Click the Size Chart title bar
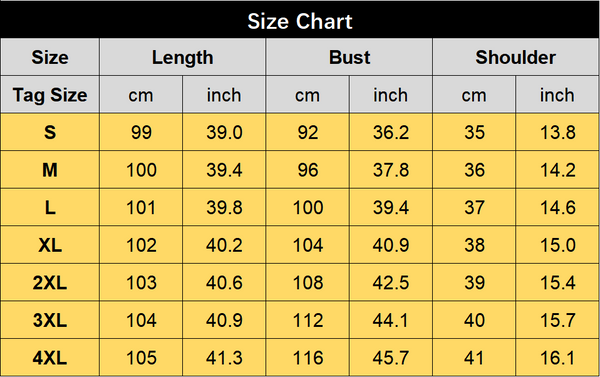This screenshot has height=377, width=600. coord(300,20)
